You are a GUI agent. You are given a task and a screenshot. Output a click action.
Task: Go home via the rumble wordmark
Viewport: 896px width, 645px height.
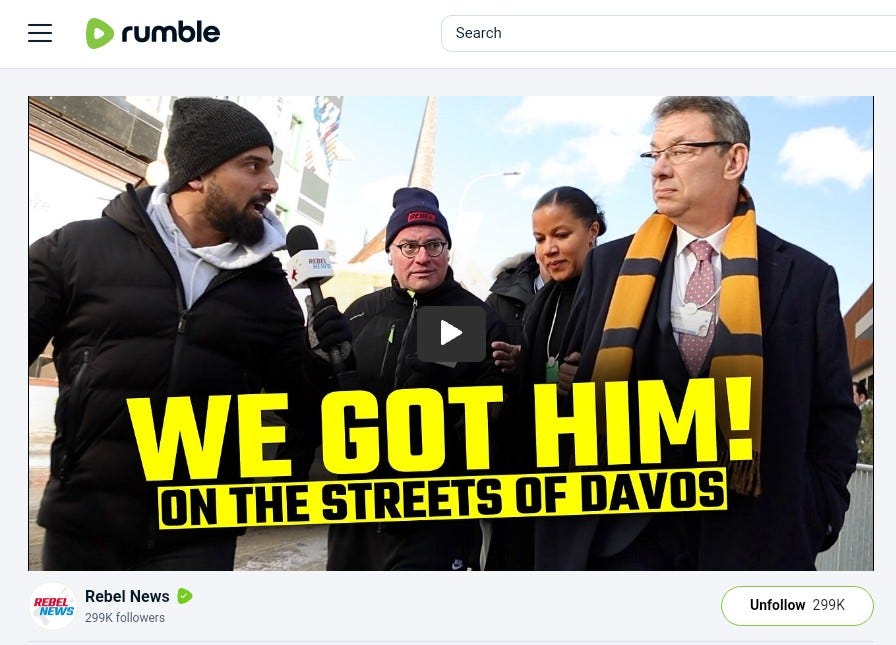tap(171, 33)
